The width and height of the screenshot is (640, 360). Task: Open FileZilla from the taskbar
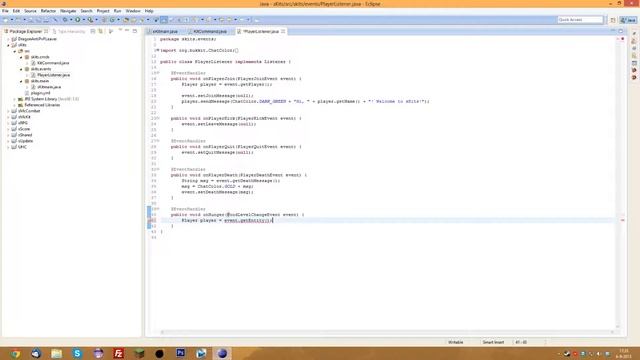[118, 353]
